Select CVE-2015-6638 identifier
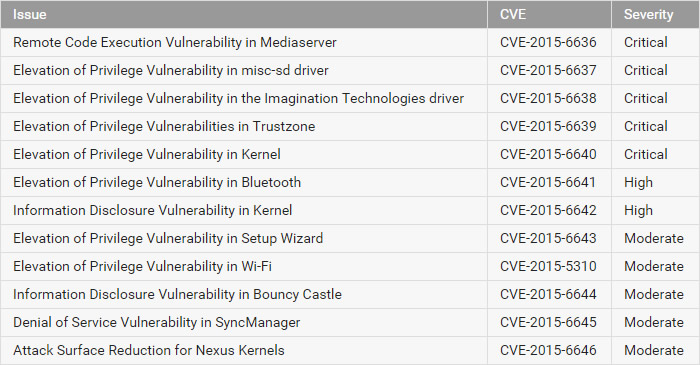The image size is (700, 365). click(x=548, y=98)
